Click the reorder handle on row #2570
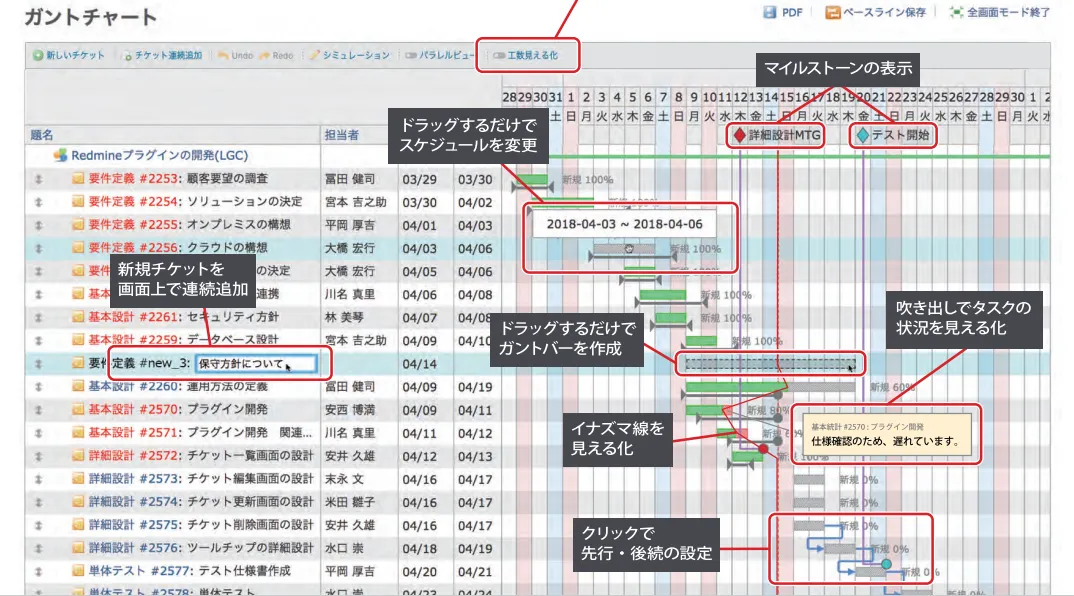 click(x=38, y=410)
